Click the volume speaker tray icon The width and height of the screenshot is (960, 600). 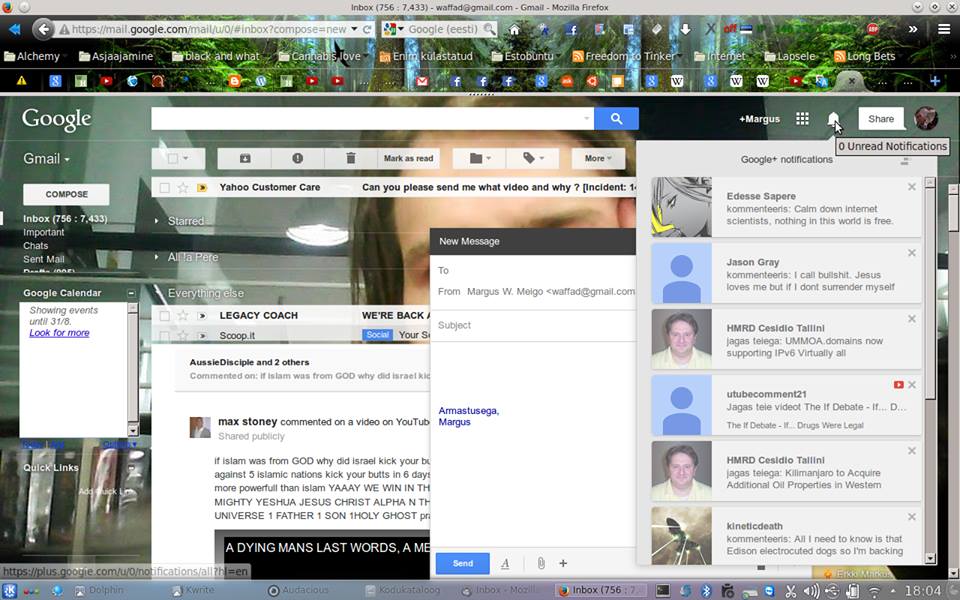point(811,590)
